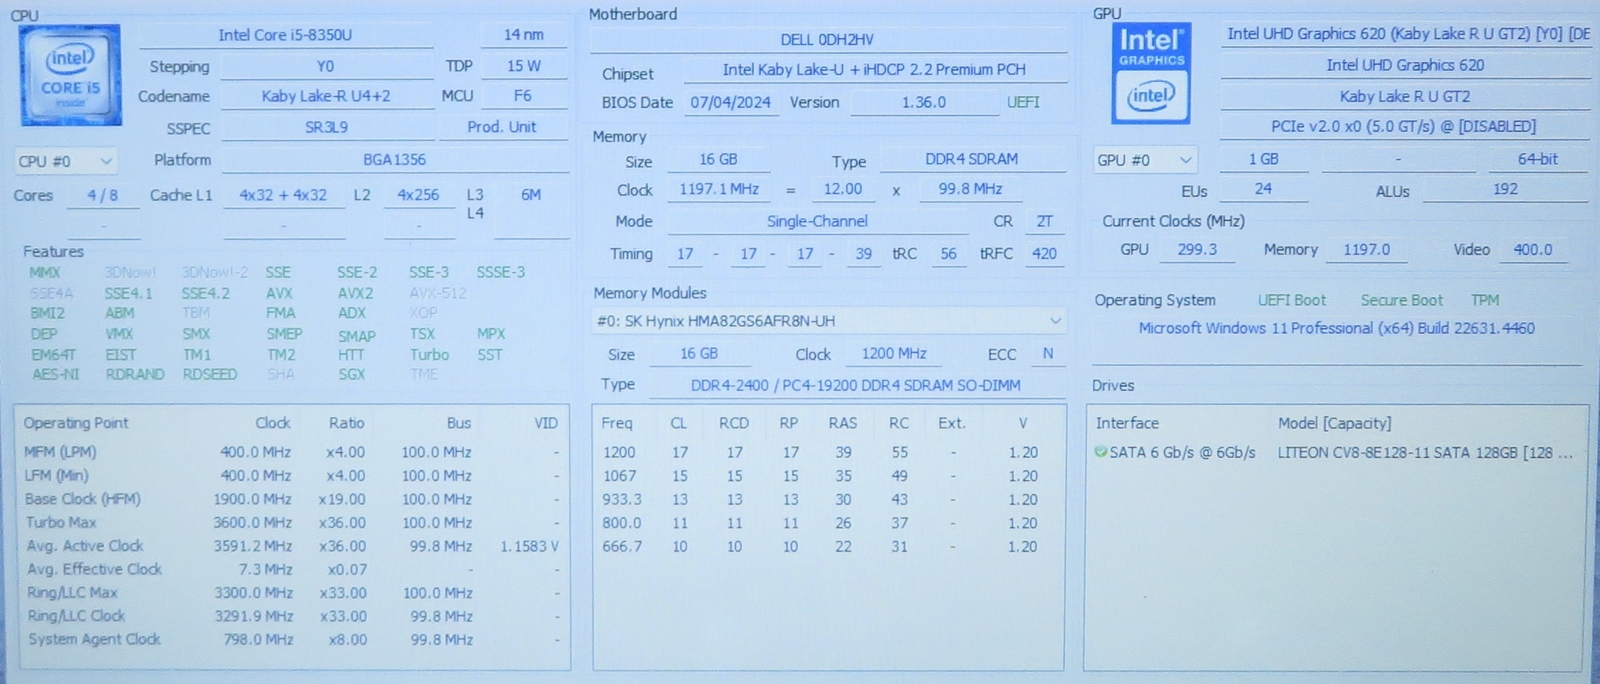Click the Prod. Unit label
This screenshot has height=684, width=1600.
click(x=502, y=127)
